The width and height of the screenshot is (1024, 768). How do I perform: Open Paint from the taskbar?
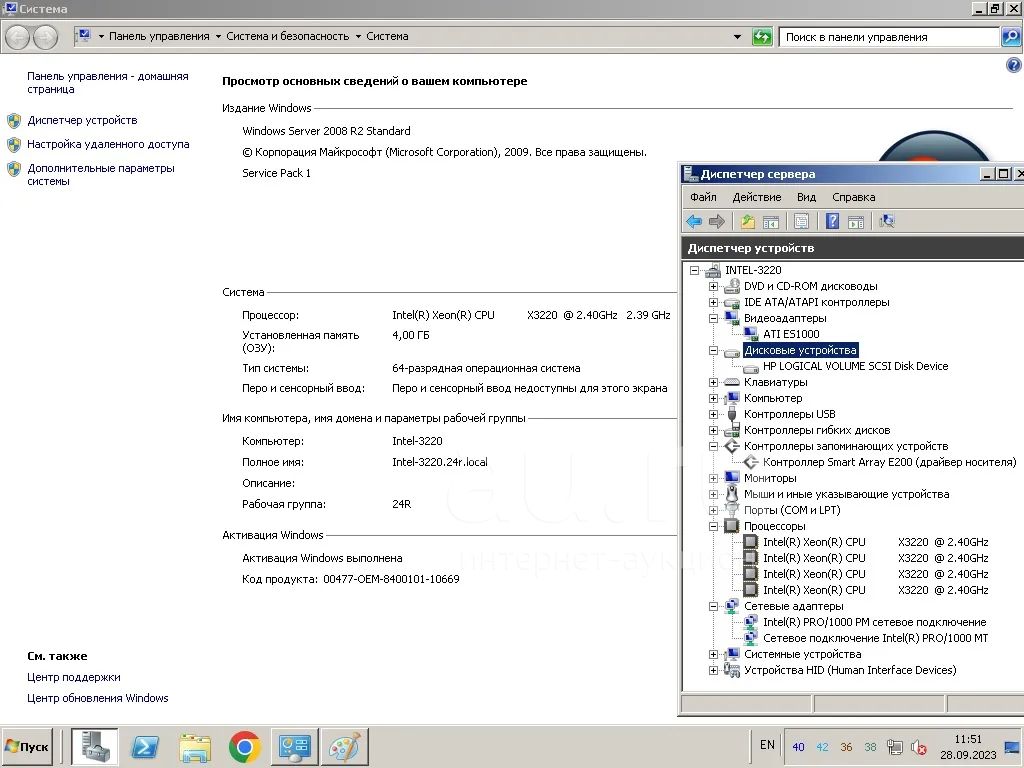tap(344, 746)
